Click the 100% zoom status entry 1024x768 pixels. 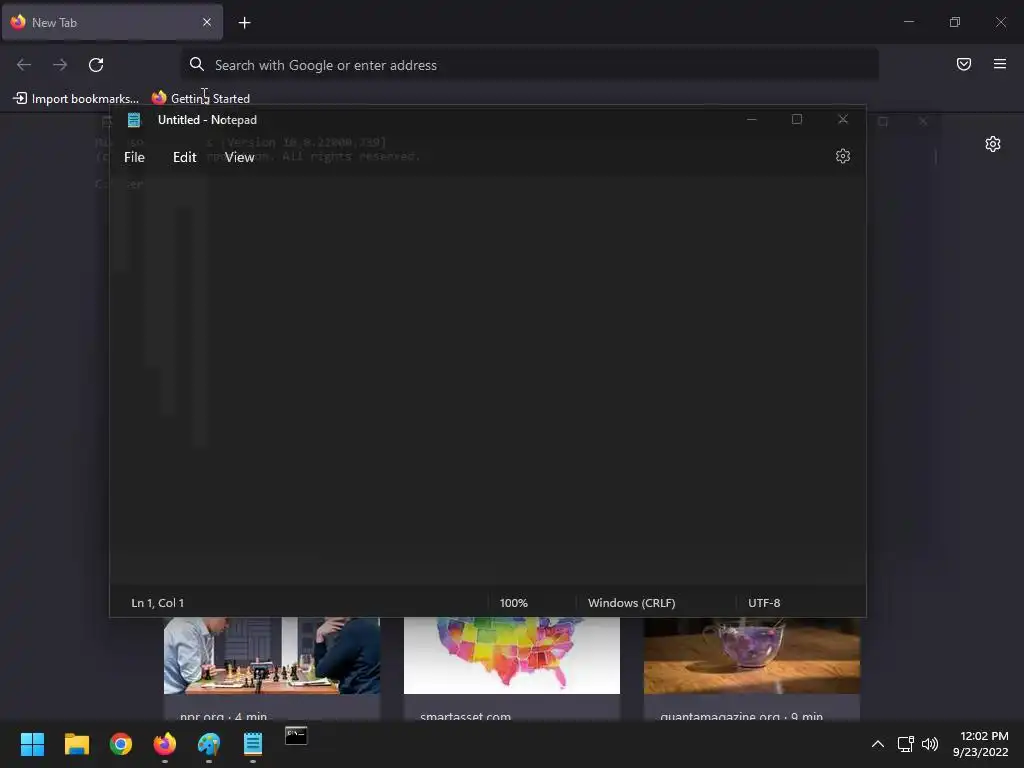click(513, 603)
